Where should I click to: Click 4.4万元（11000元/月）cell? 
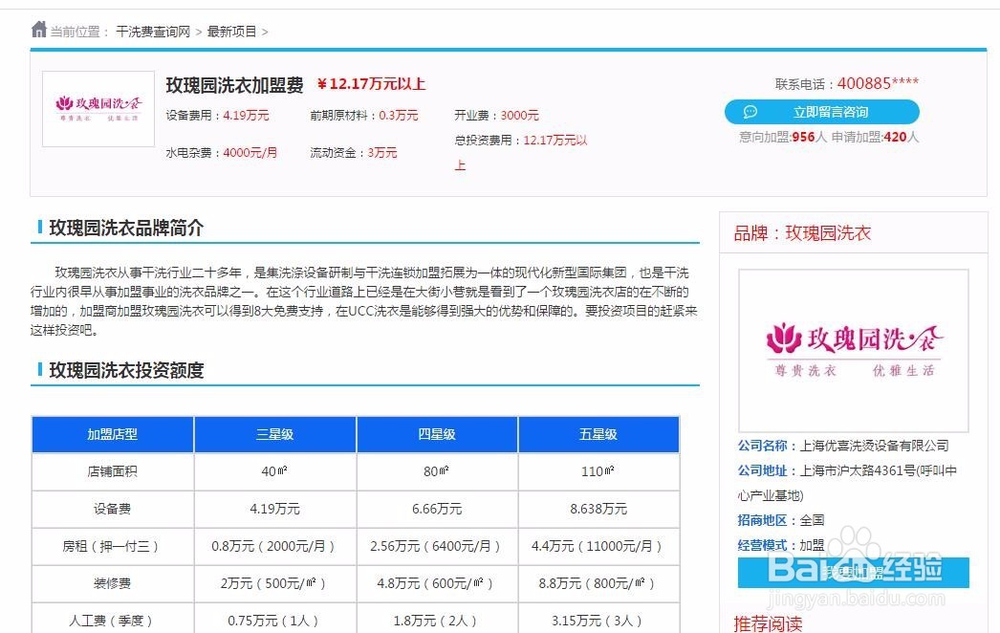tap(597, 546)
